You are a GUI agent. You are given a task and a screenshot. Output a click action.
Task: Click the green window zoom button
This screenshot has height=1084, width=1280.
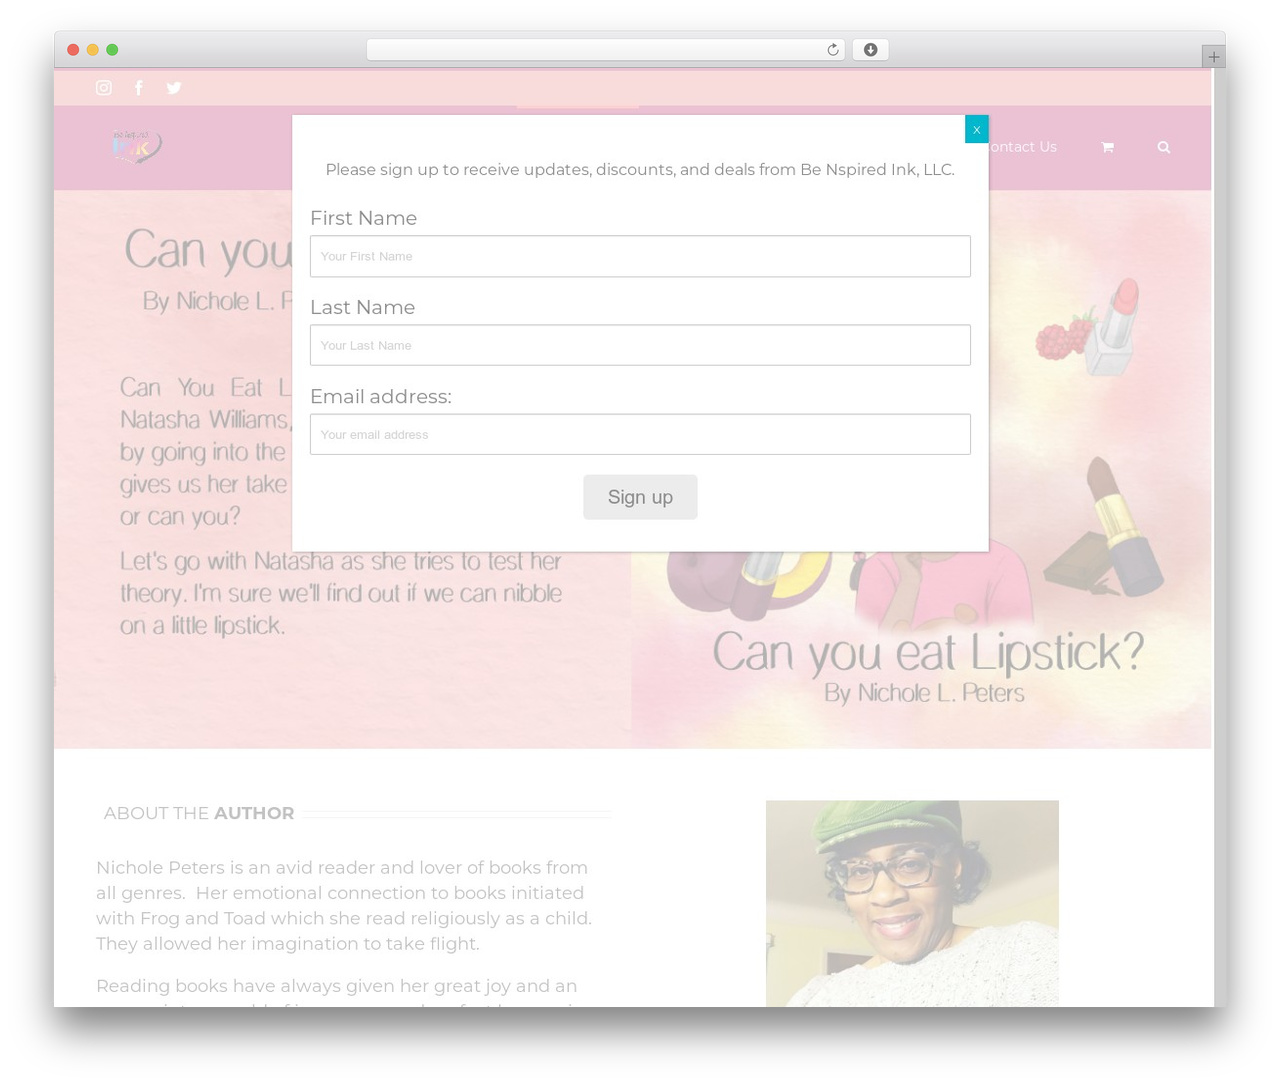coord(112,50)
